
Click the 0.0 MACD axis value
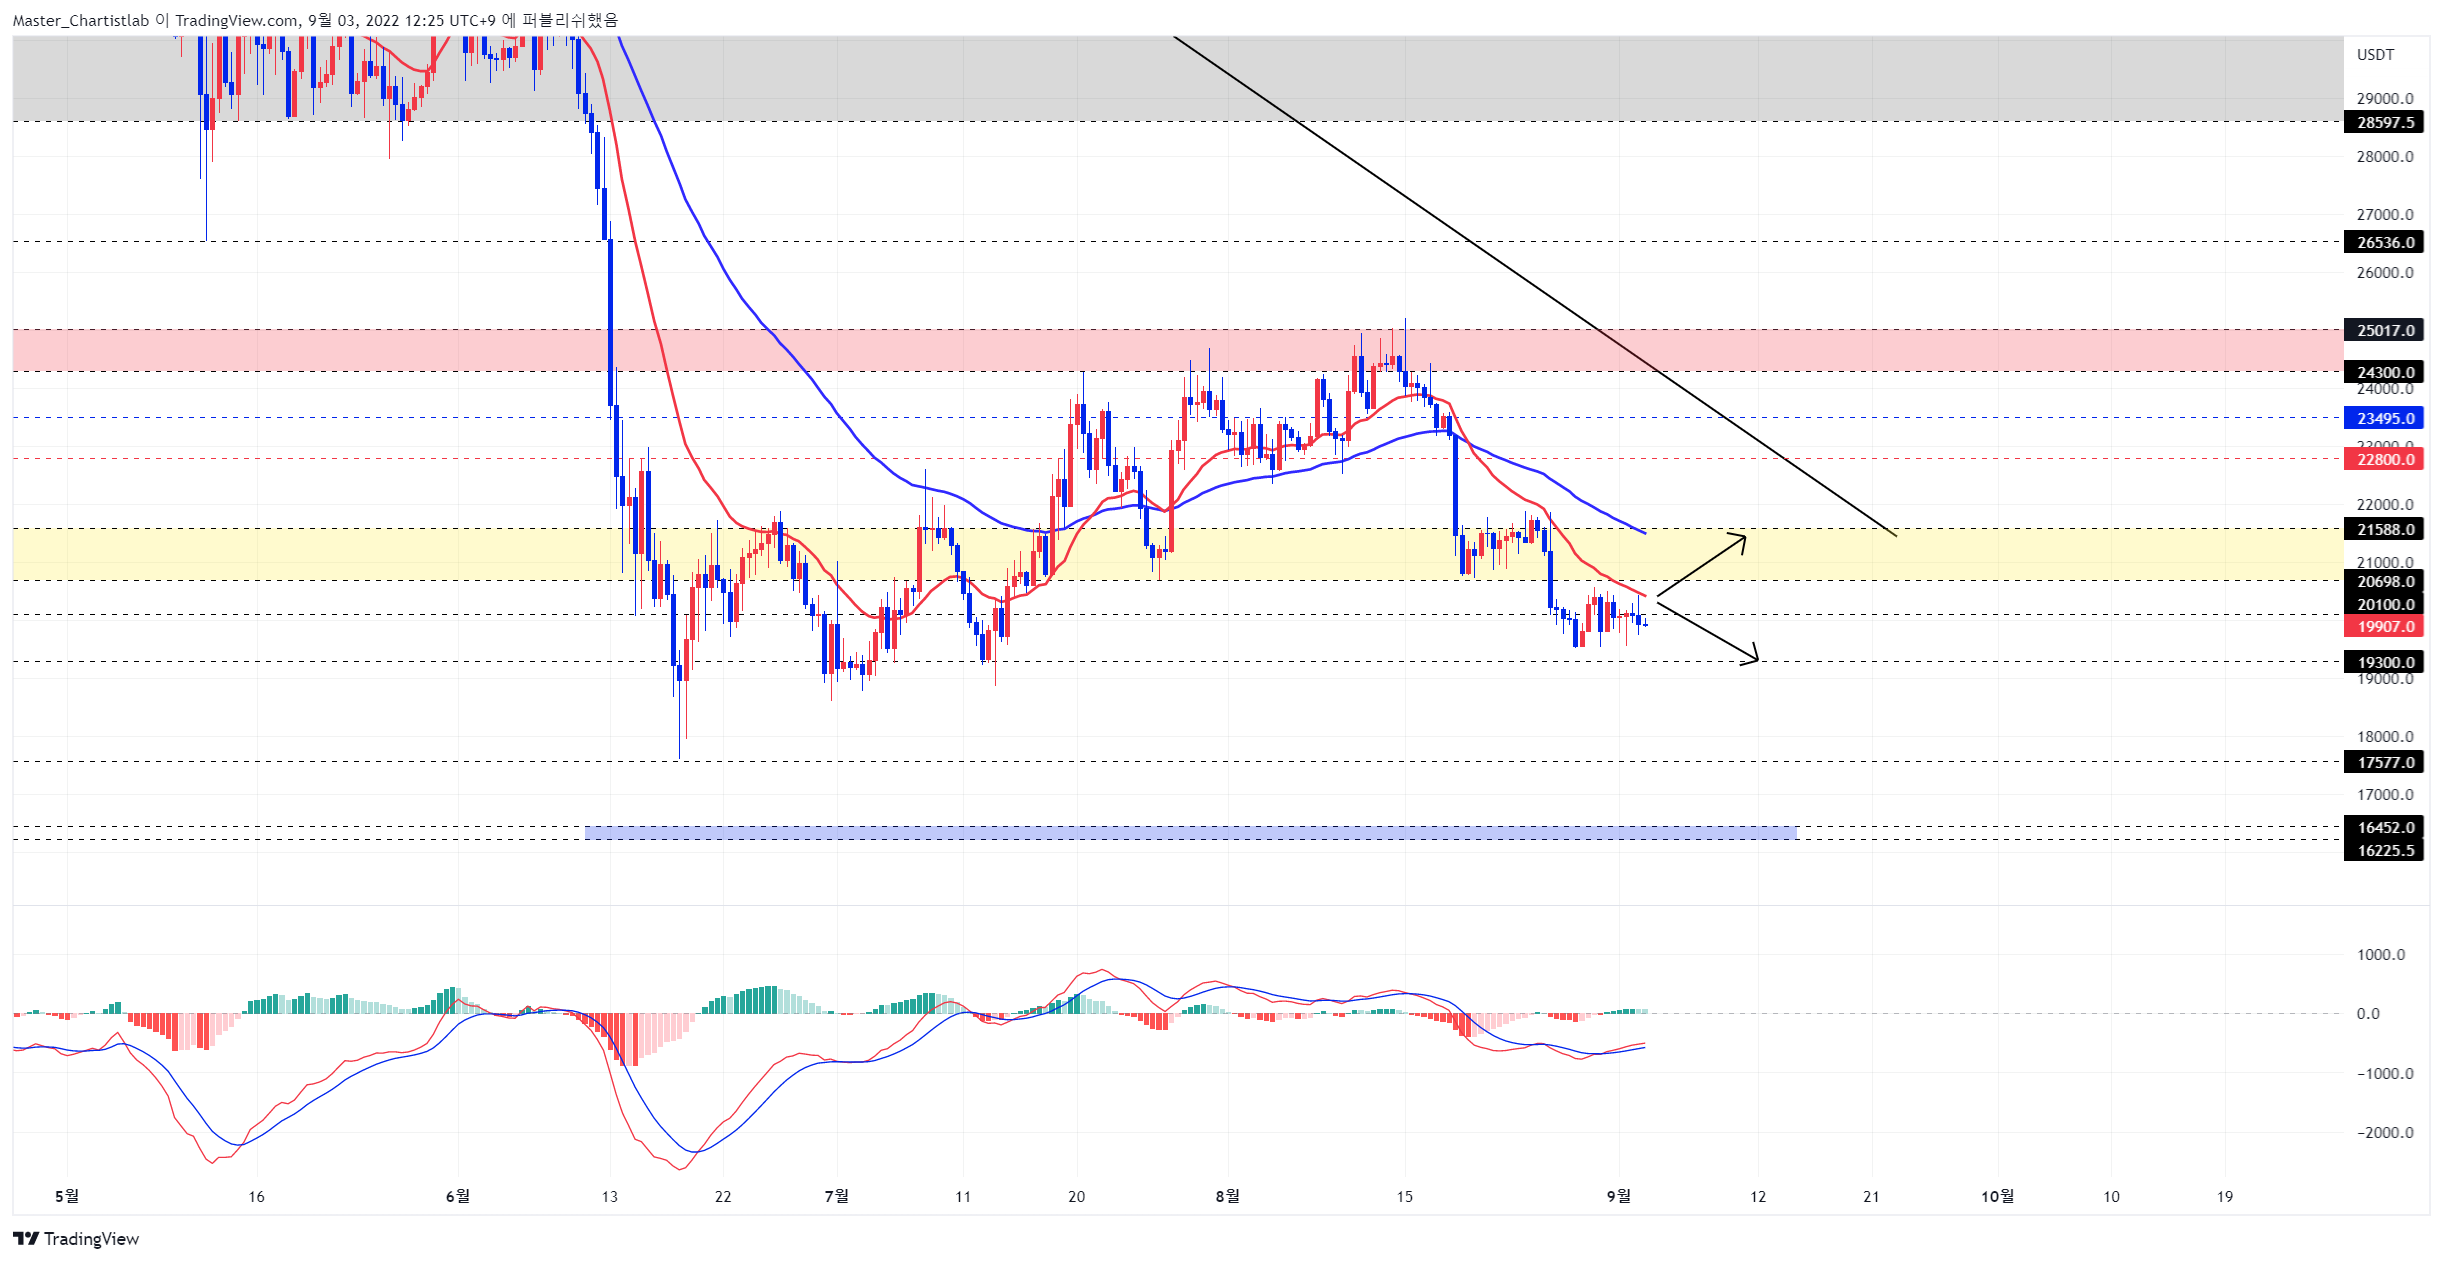(2368, 1013)
